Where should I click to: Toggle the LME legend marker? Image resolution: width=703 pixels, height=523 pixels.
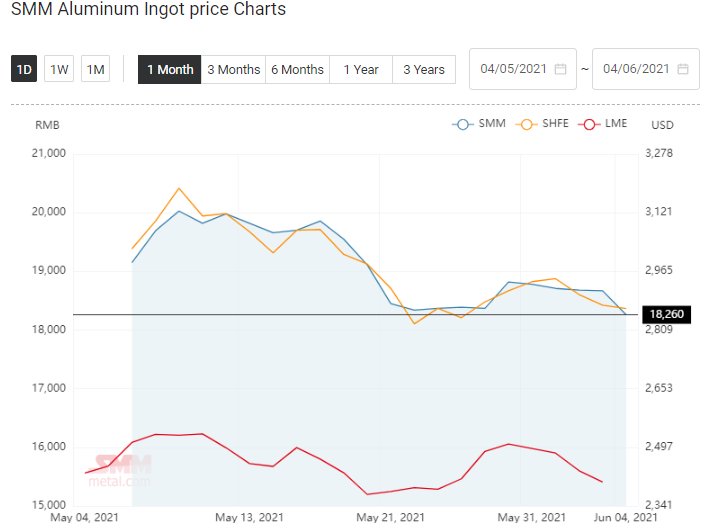[x=589, y=124]
